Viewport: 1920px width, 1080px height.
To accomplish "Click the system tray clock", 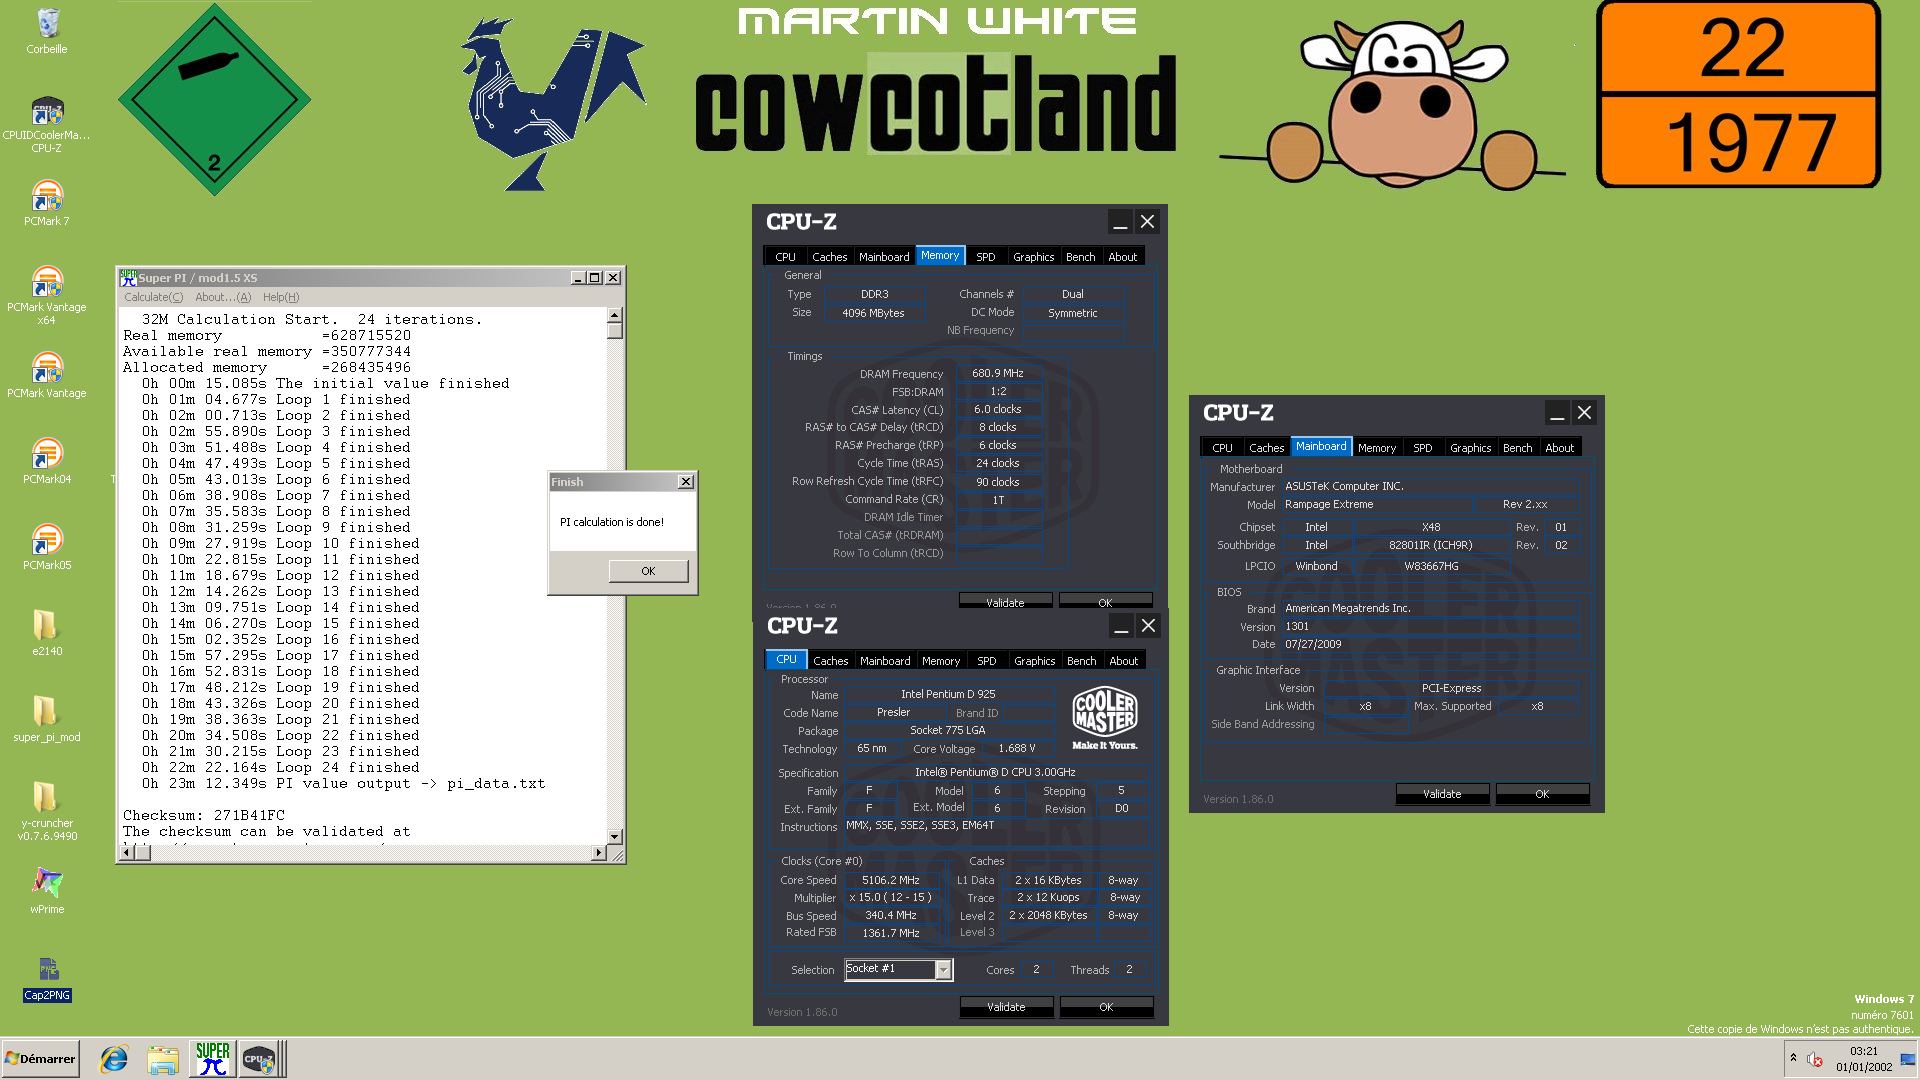I will pos(1863,1059).
